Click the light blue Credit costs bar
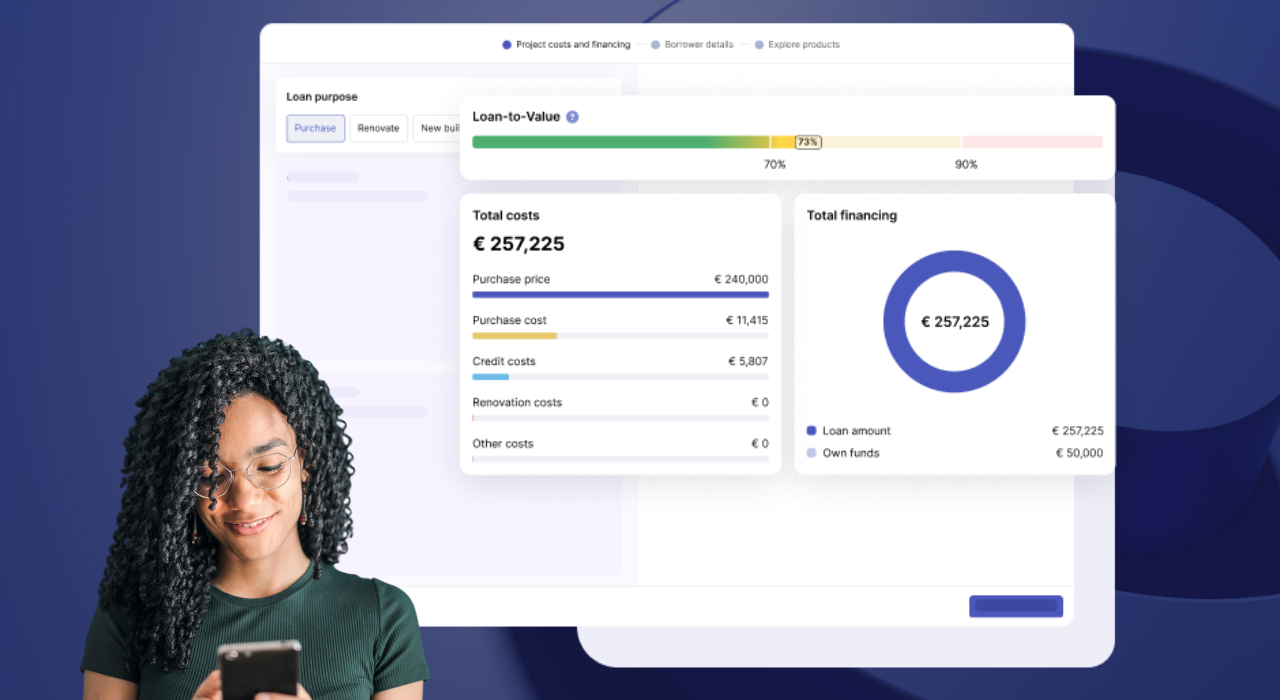 pos(491,377)
